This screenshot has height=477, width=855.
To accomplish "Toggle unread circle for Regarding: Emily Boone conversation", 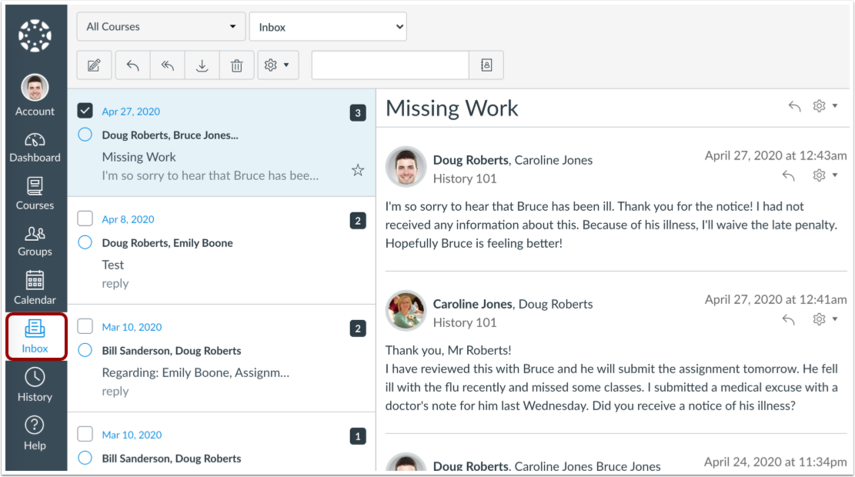I will tap(85, 349).
